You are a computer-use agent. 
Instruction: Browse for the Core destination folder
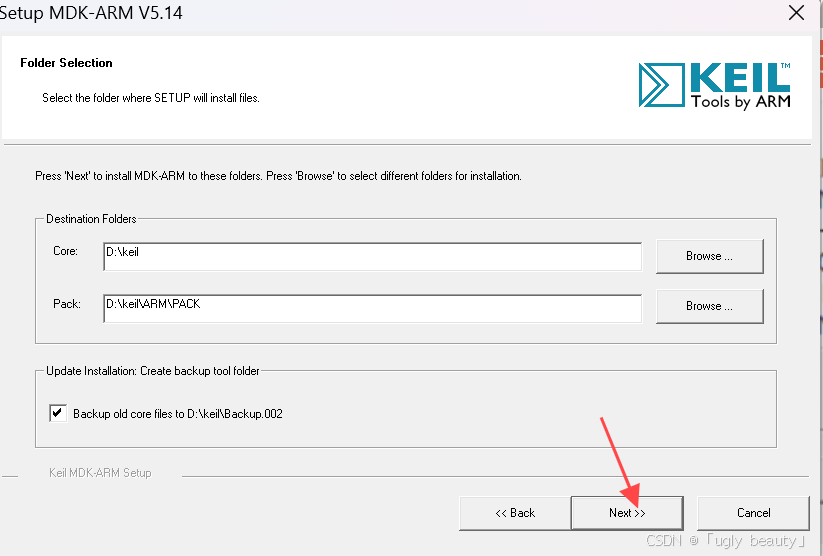pyautogui.click(x=710, y=256)
